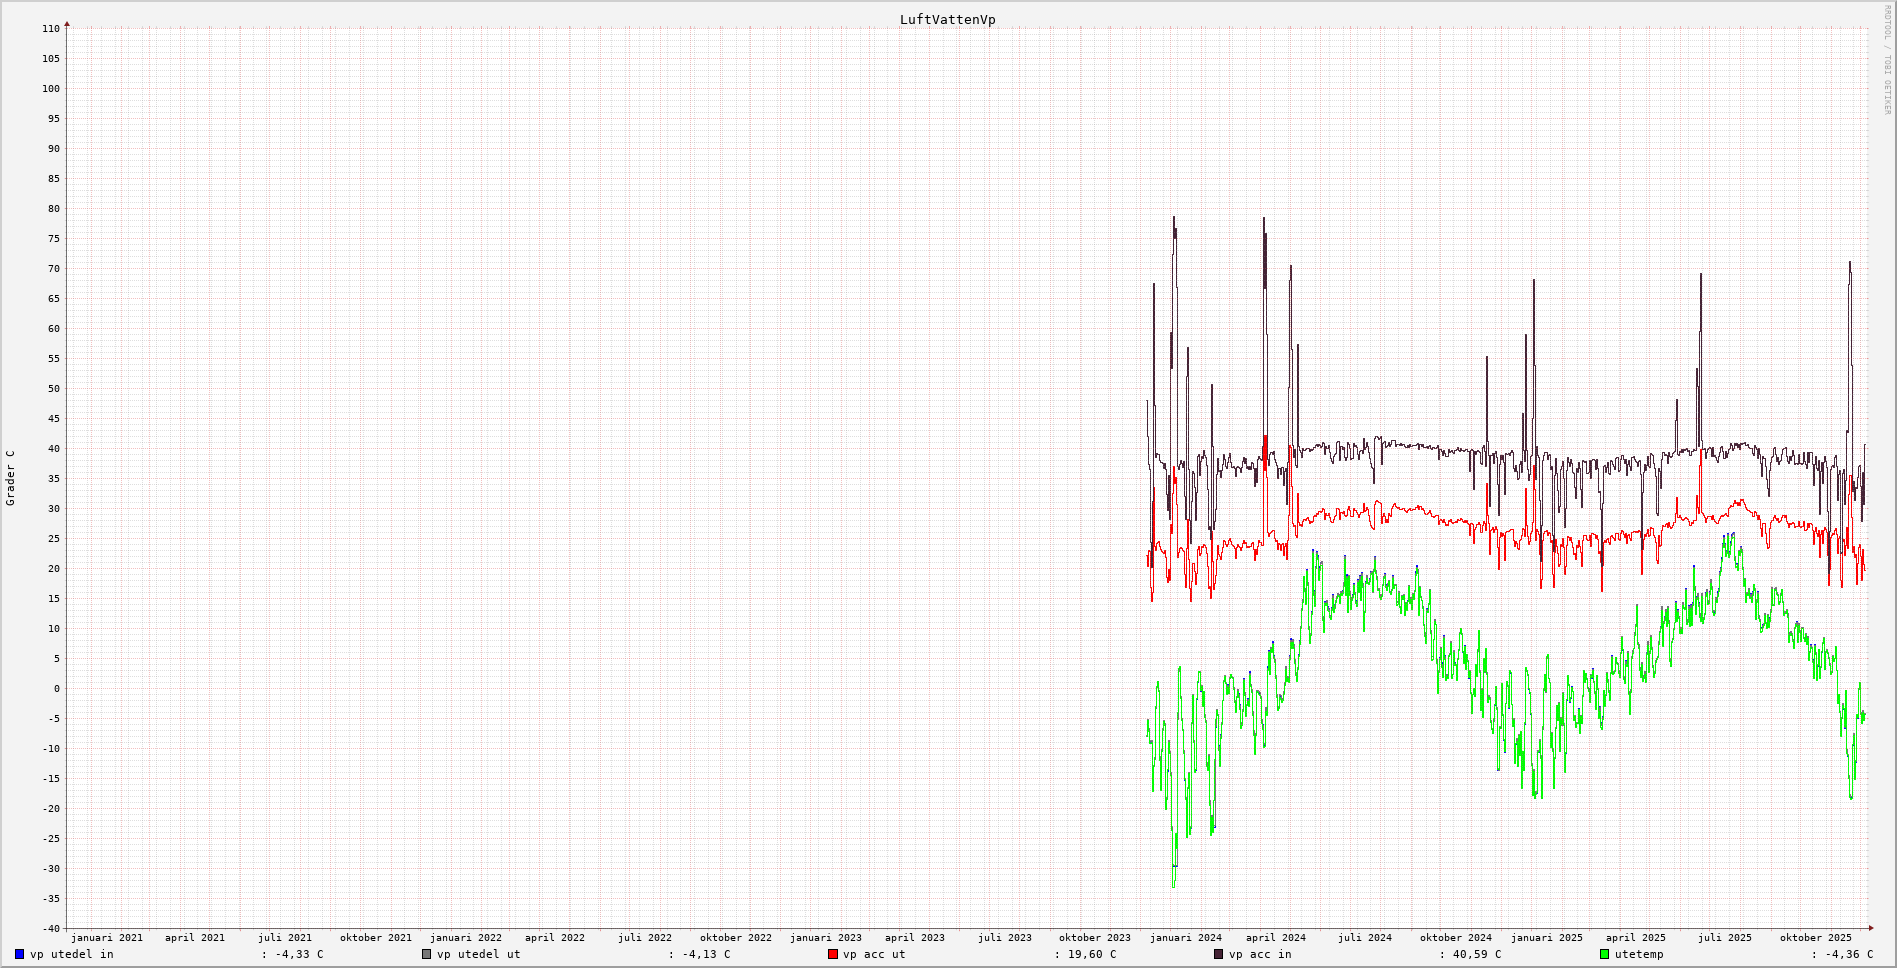Select the 'vp acc ut' legend text

874,954
